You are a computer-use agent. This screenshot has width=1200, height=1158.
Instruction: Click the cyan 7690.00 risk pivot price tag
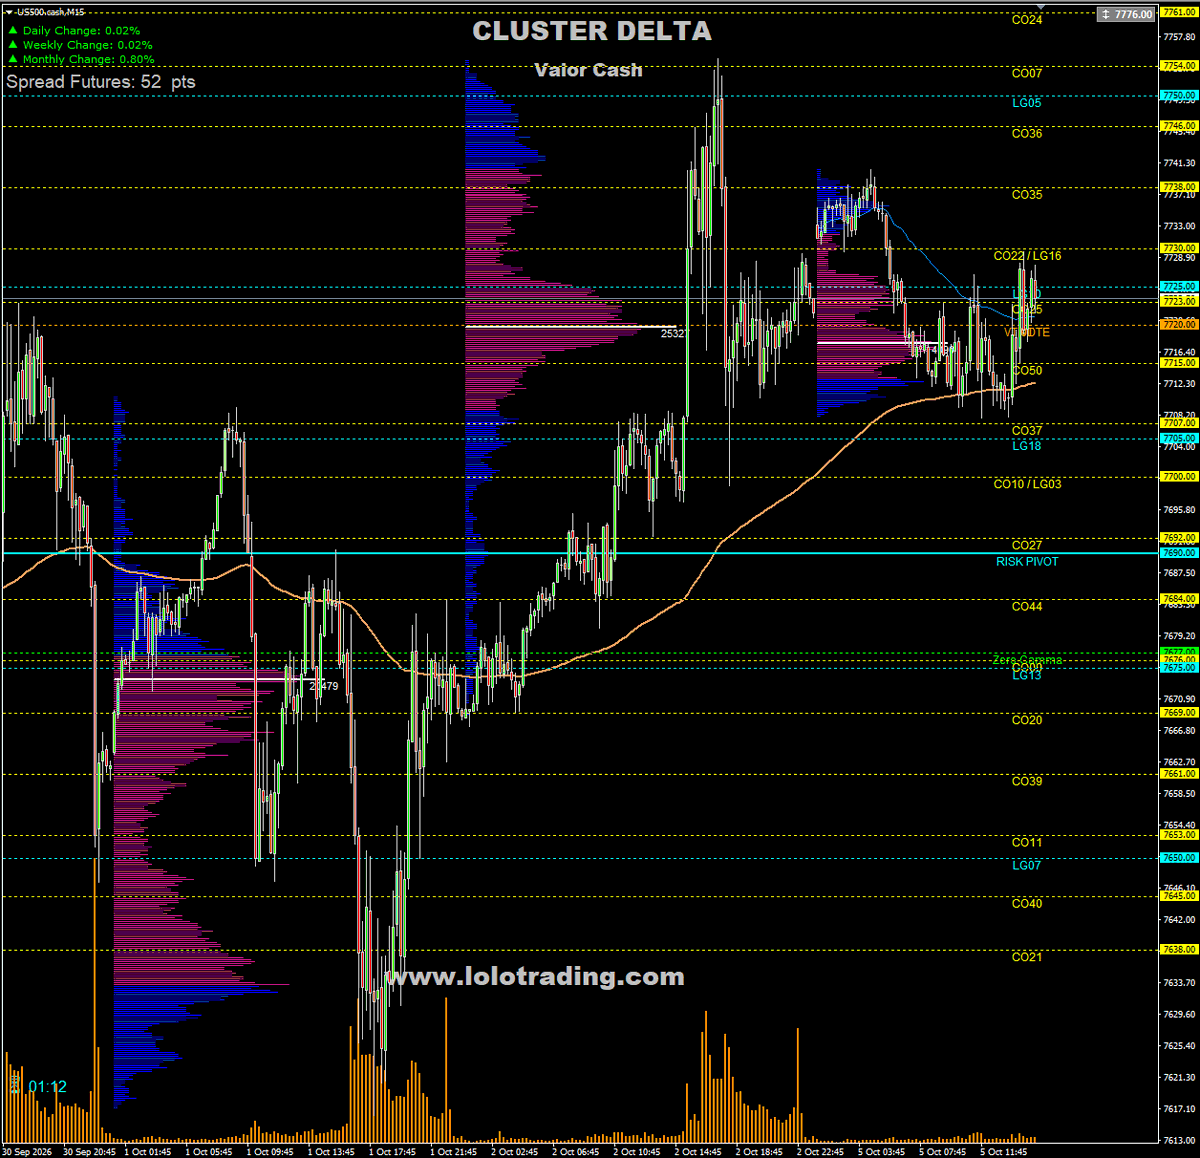(1179, 553)
